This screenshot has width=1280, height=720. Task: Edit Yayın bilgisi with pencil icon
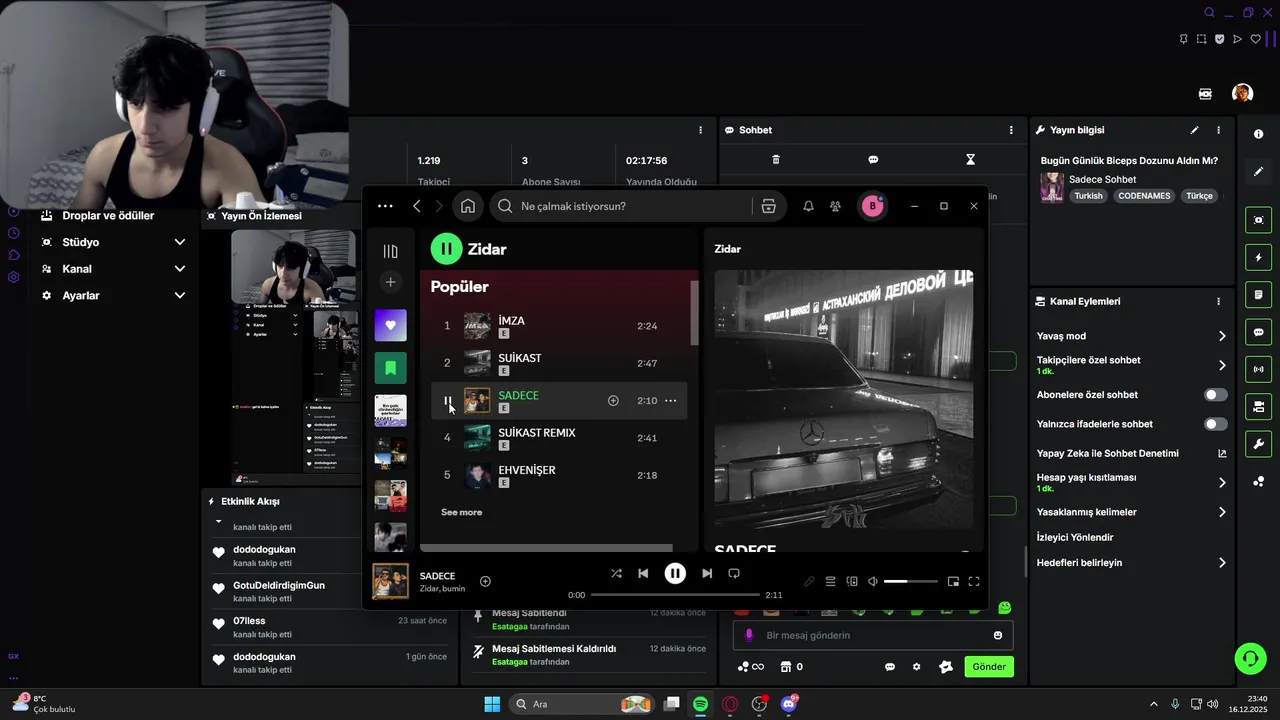click(x=1194, y=130)
